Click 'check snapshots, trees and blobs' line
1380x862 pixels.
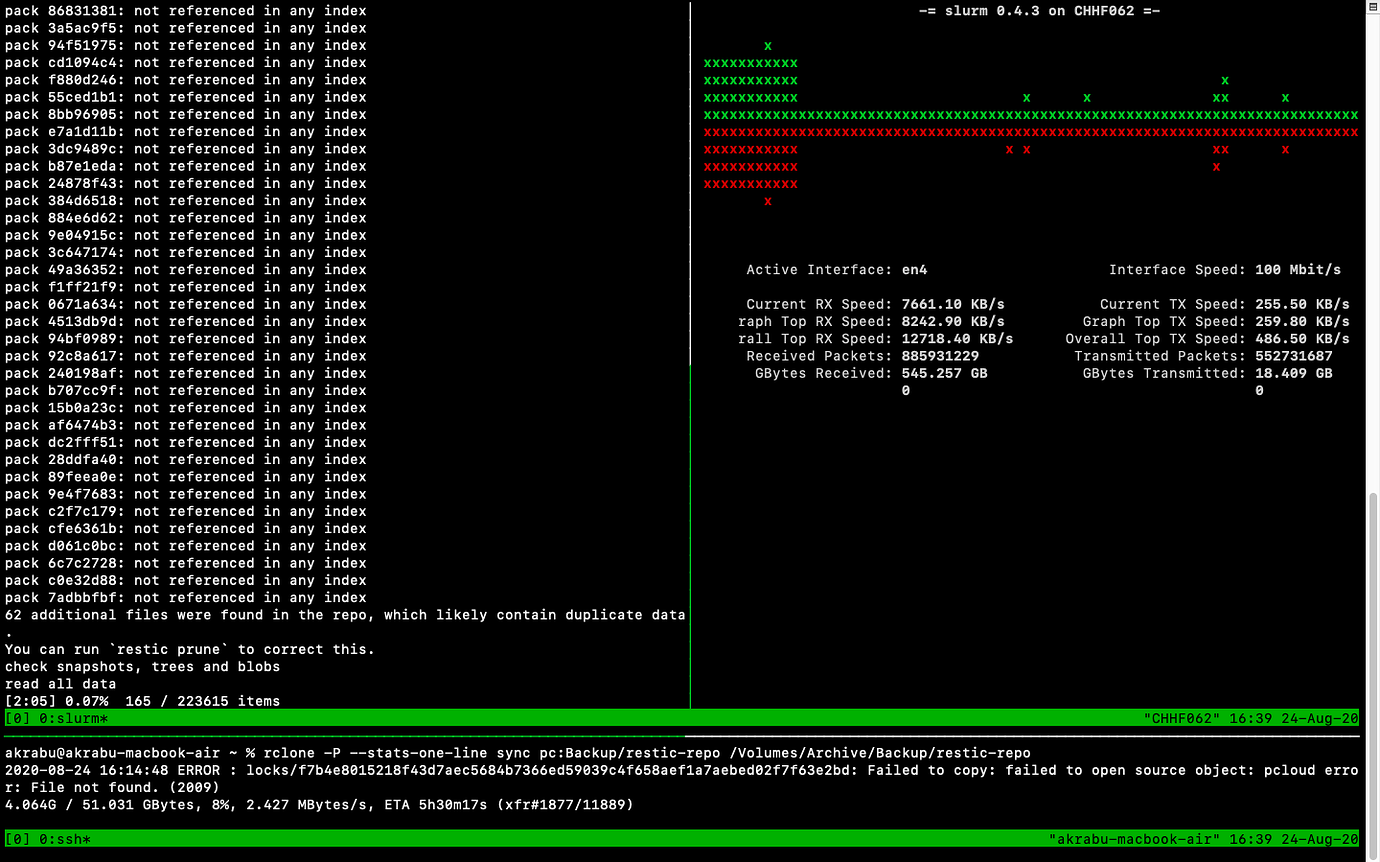tap(143, 667)
